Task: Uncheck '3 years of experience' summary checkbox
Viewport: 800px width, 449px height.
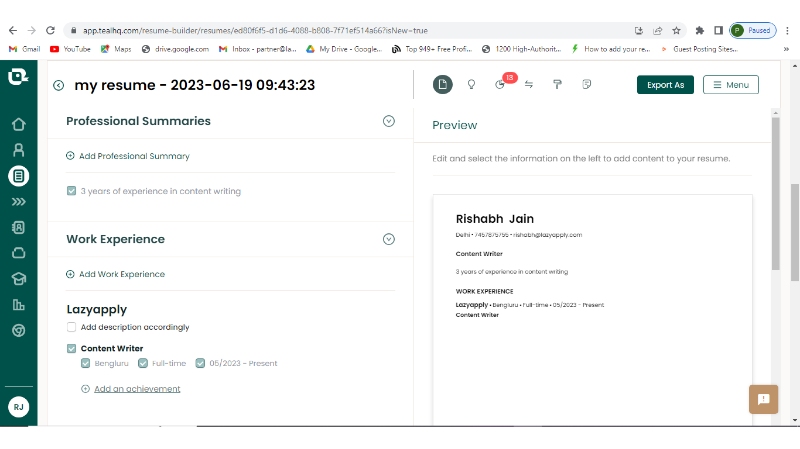Action: pyautogui.click(x=71, y=191)
